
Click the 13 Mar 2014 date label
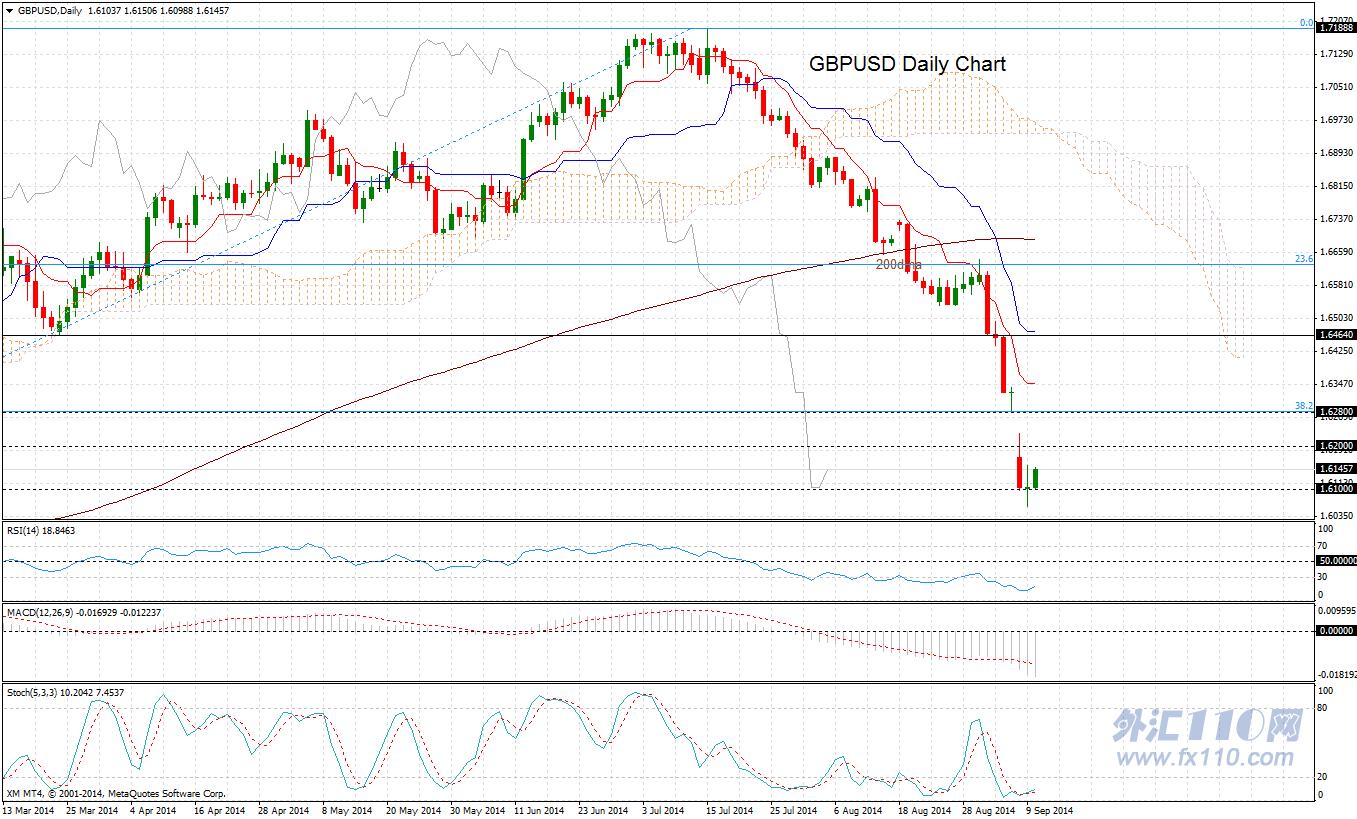(30, 811)
